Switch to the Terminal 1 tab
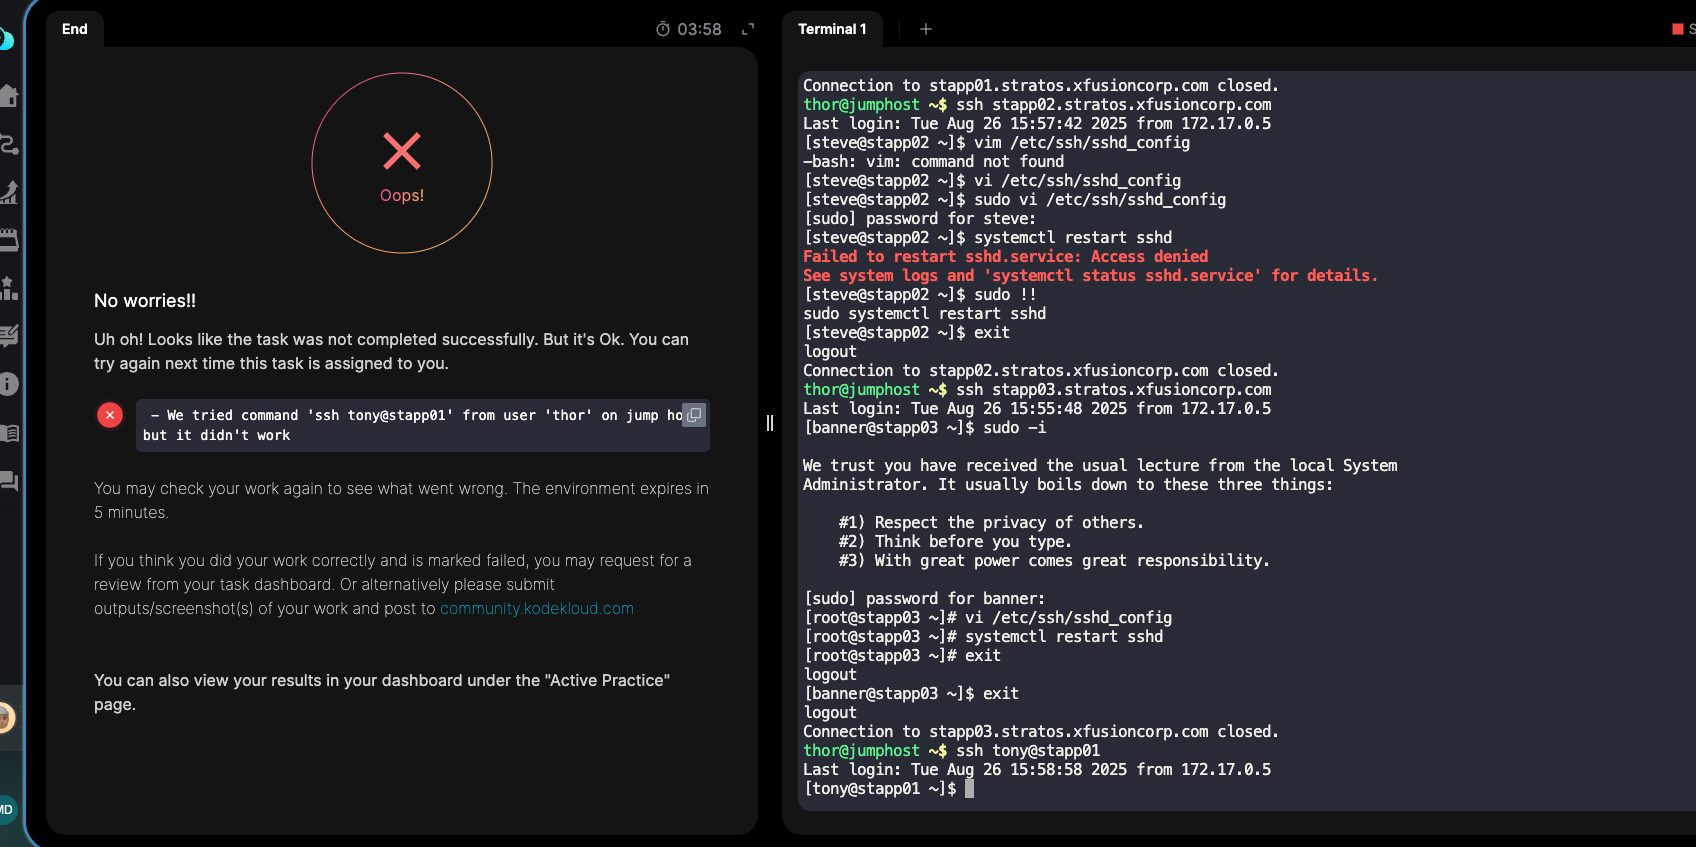This screenshot has width=1696, height=847. (832, 29)
